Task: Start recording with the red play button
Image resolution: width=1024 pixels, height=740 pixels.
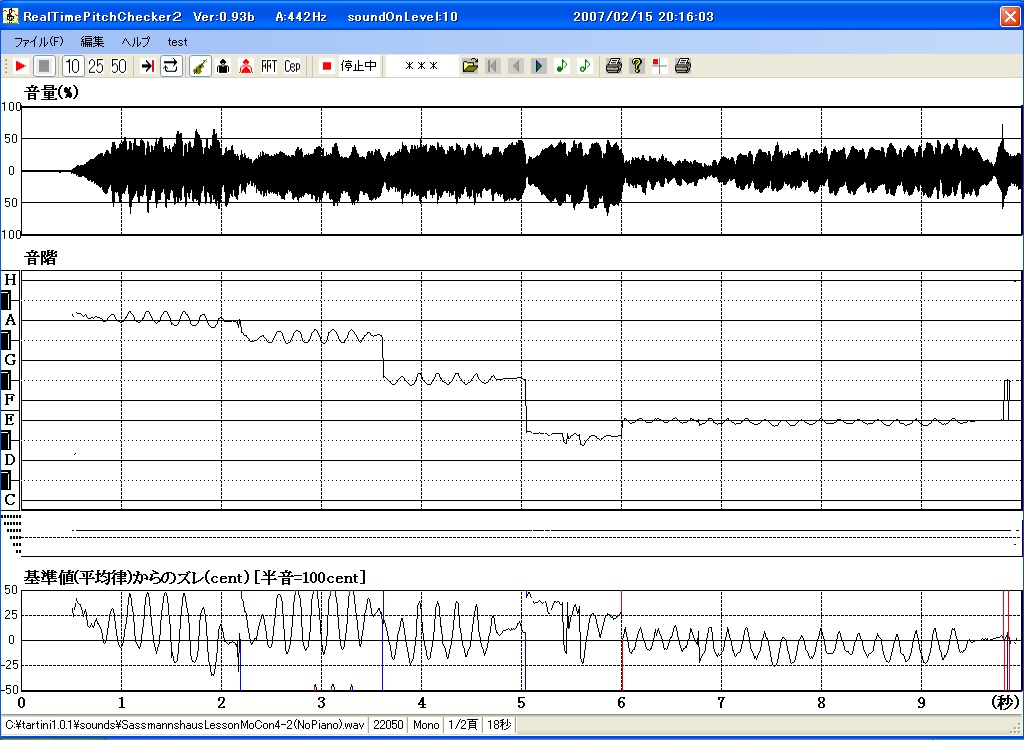Action: click(20, 66)
